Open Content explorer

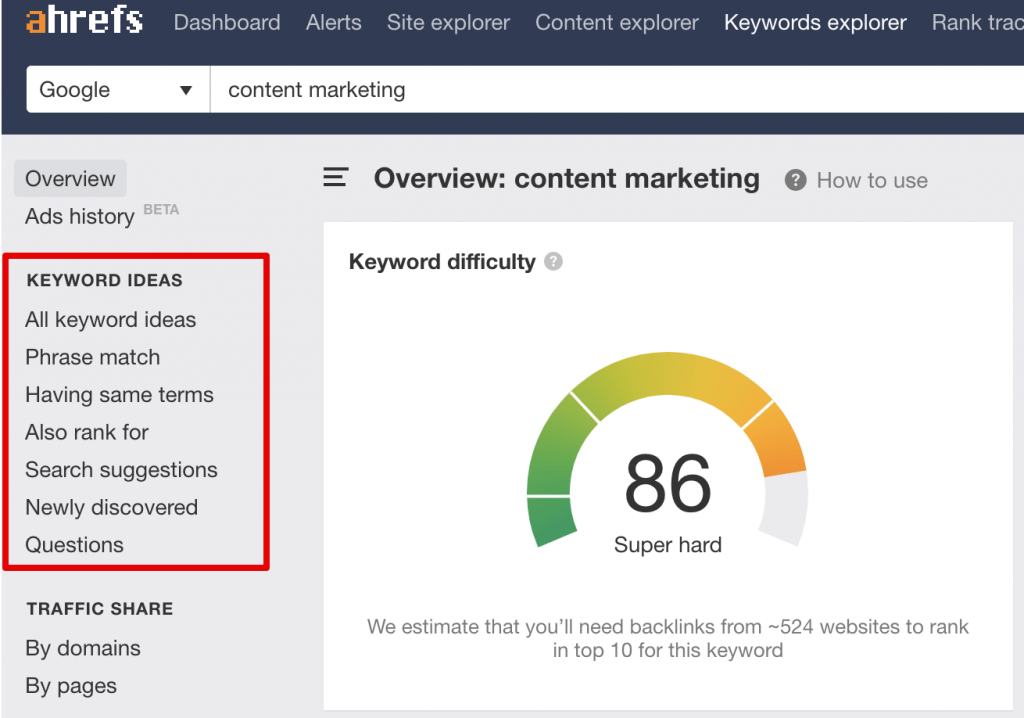click(x=616, y=22)
